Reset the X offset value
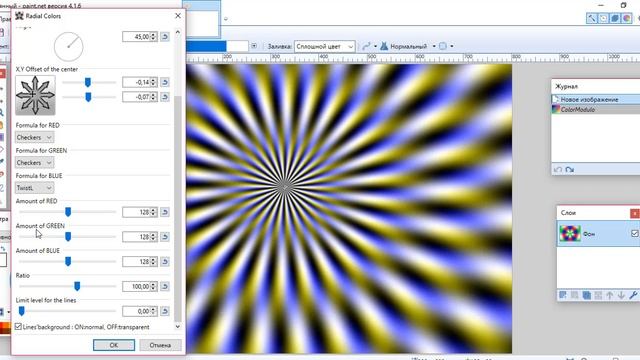Viewport: 640px width, 360px height. tap(165, 82)
